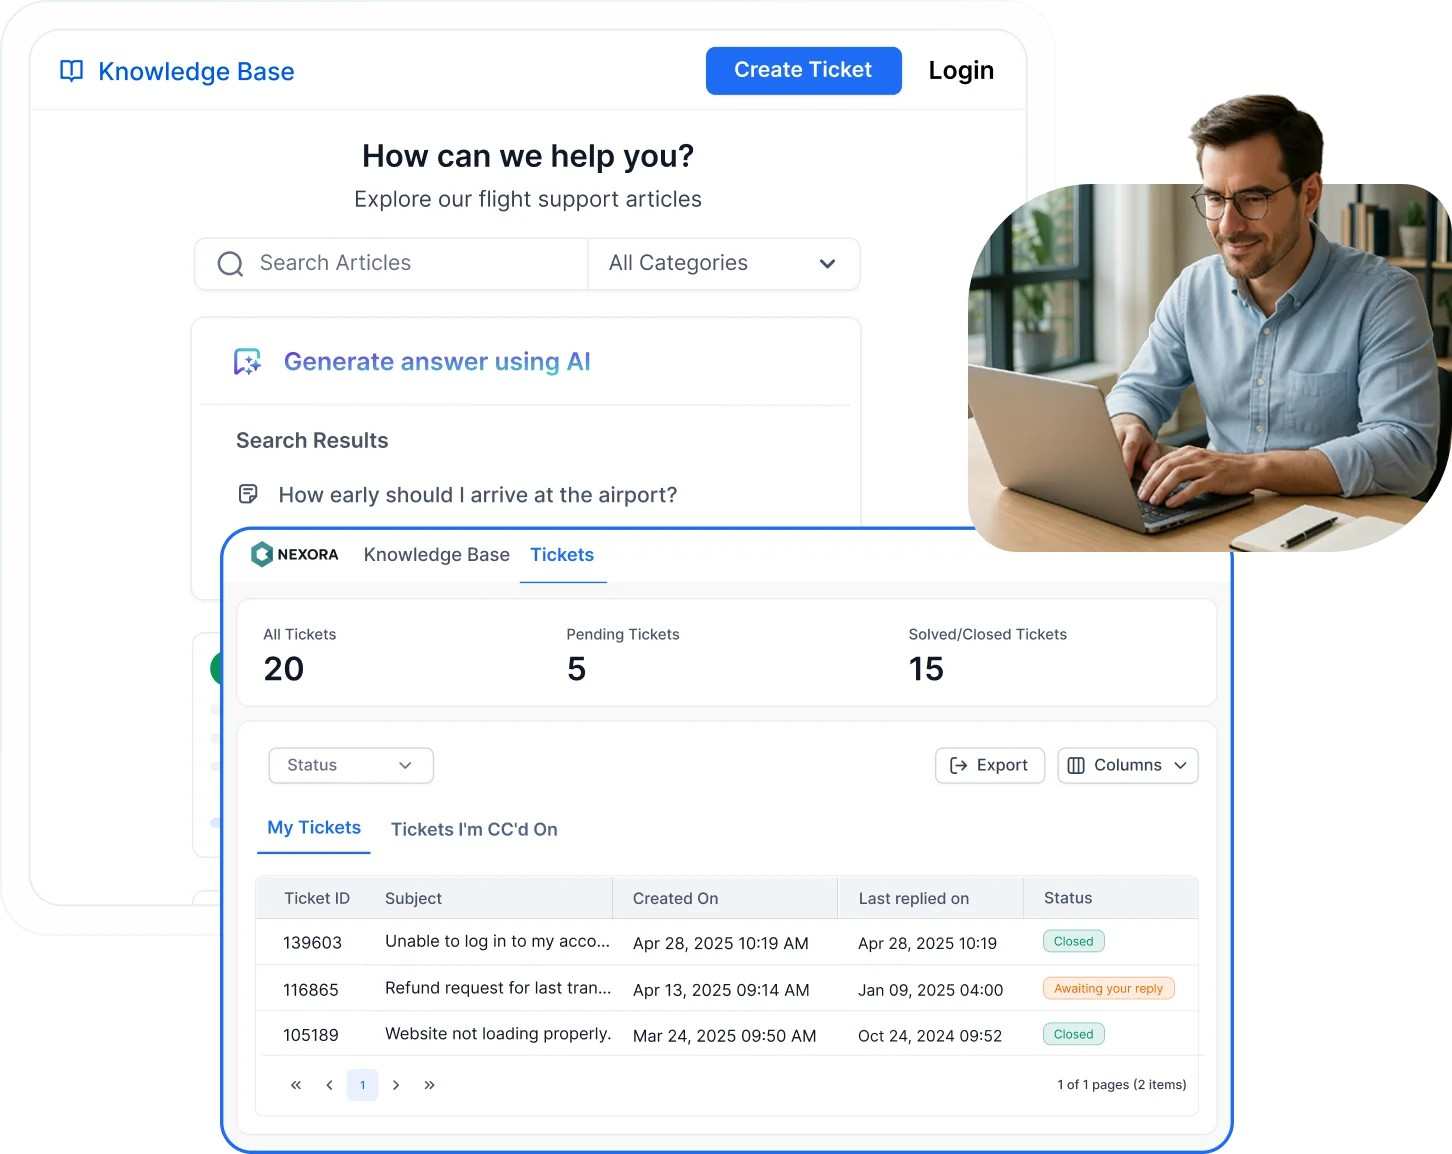Open article about arriving at the airport
1452x1154 pixels.
[x=478, y=495]
